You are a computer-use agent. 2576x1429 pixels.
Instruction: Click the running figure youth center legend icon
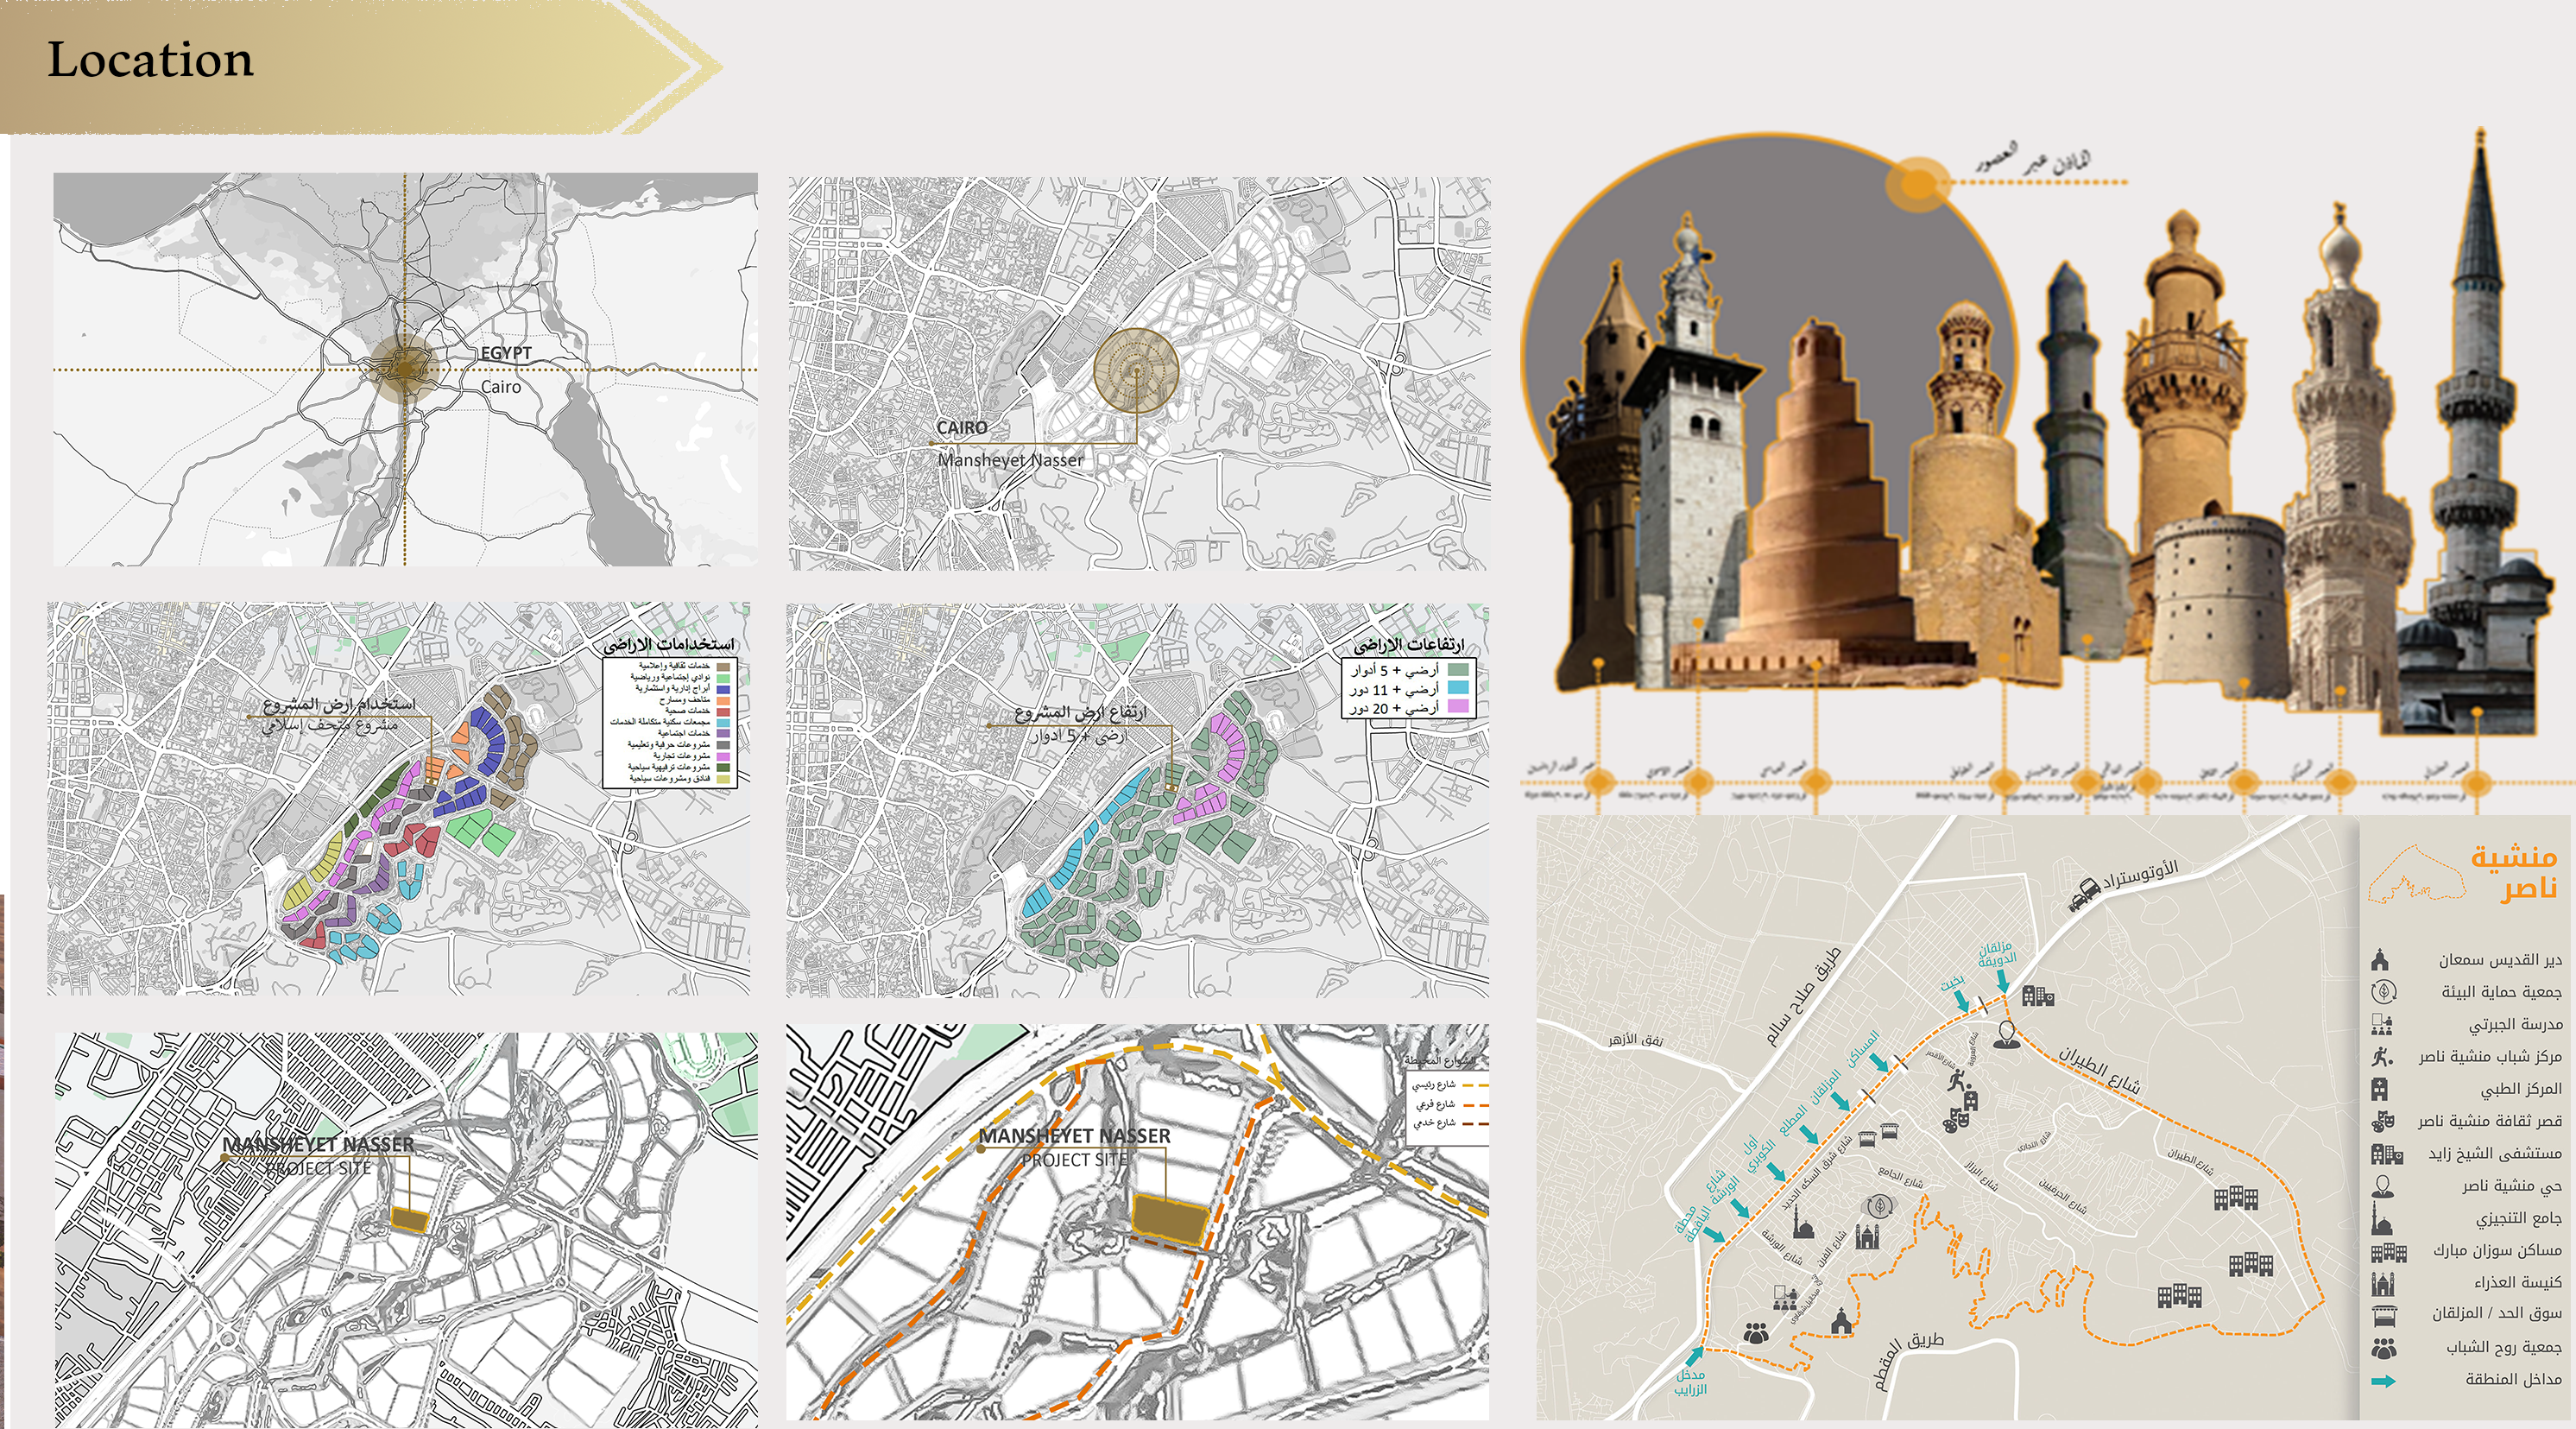coord(2382,1056)
